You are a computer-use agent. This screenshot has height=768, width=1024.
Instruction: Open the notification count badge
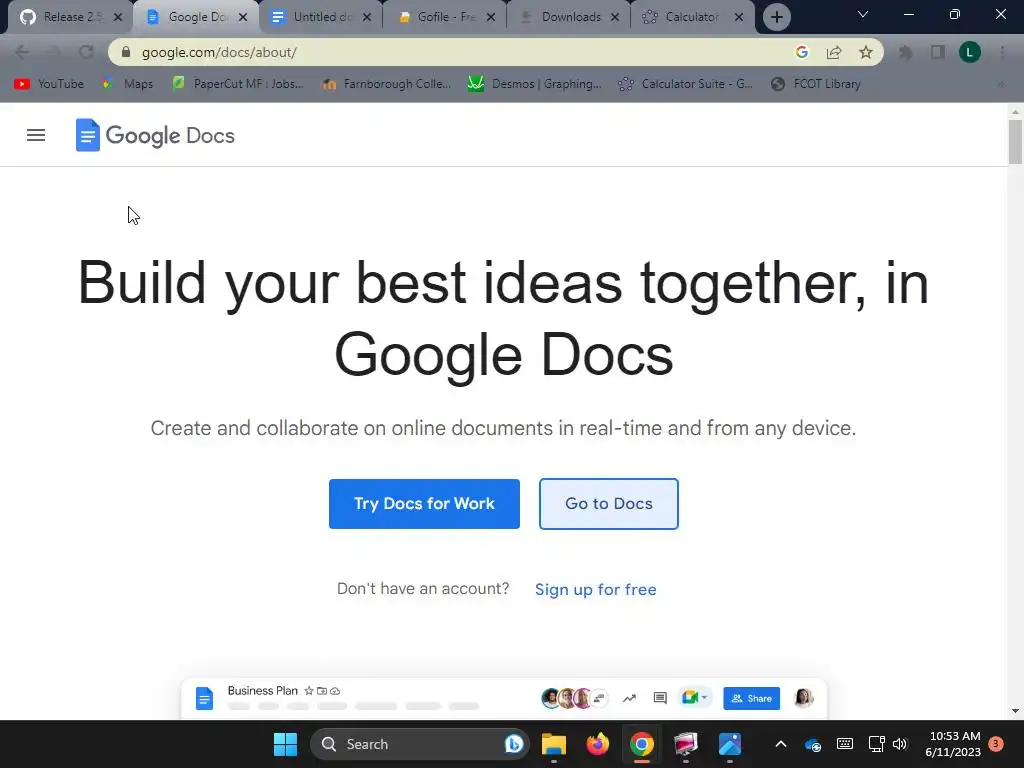pos(996,744)
